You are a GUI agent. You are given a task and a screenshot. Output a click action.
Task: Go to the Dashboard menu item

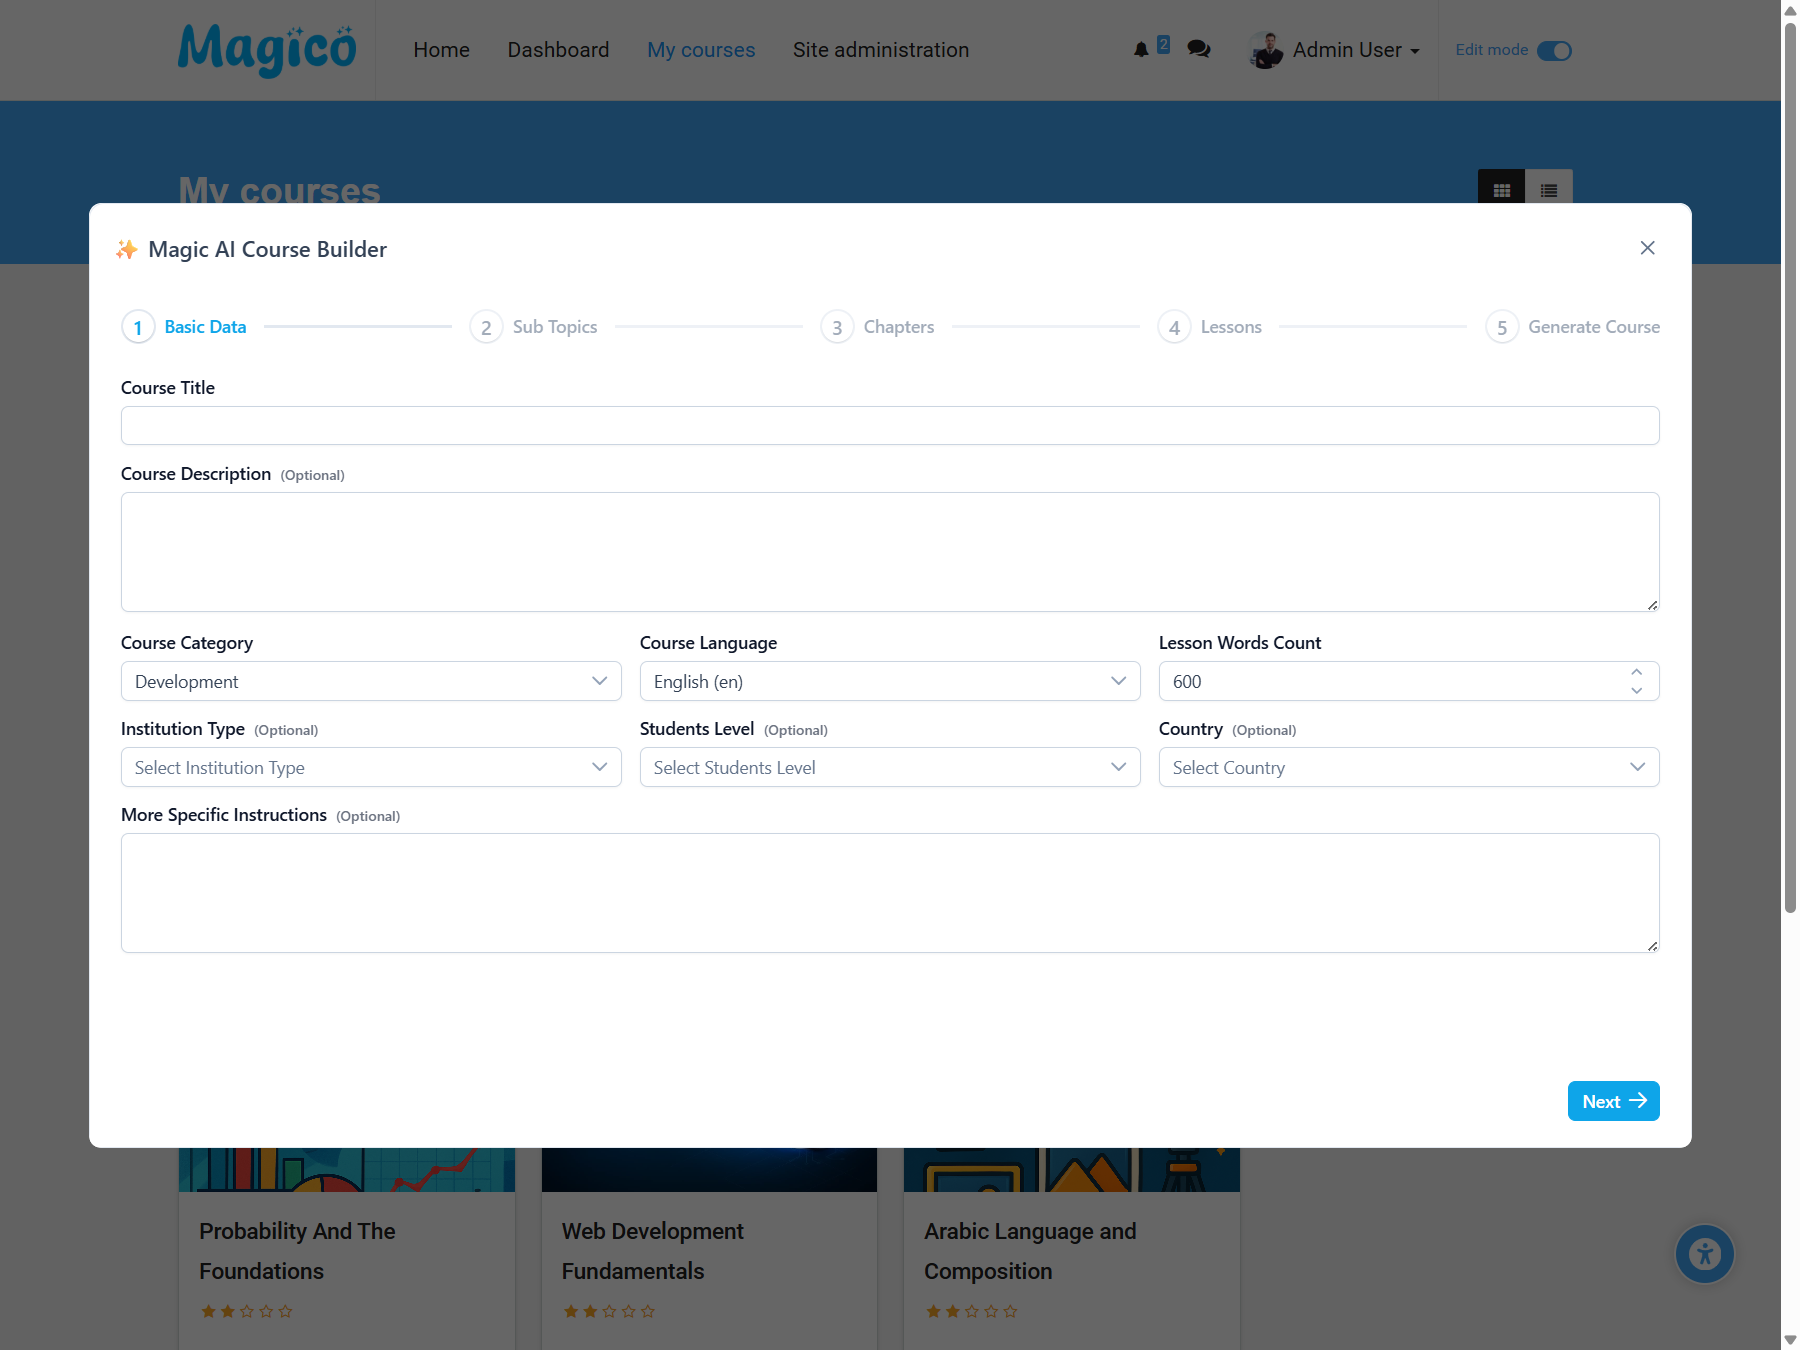[558, 49]
